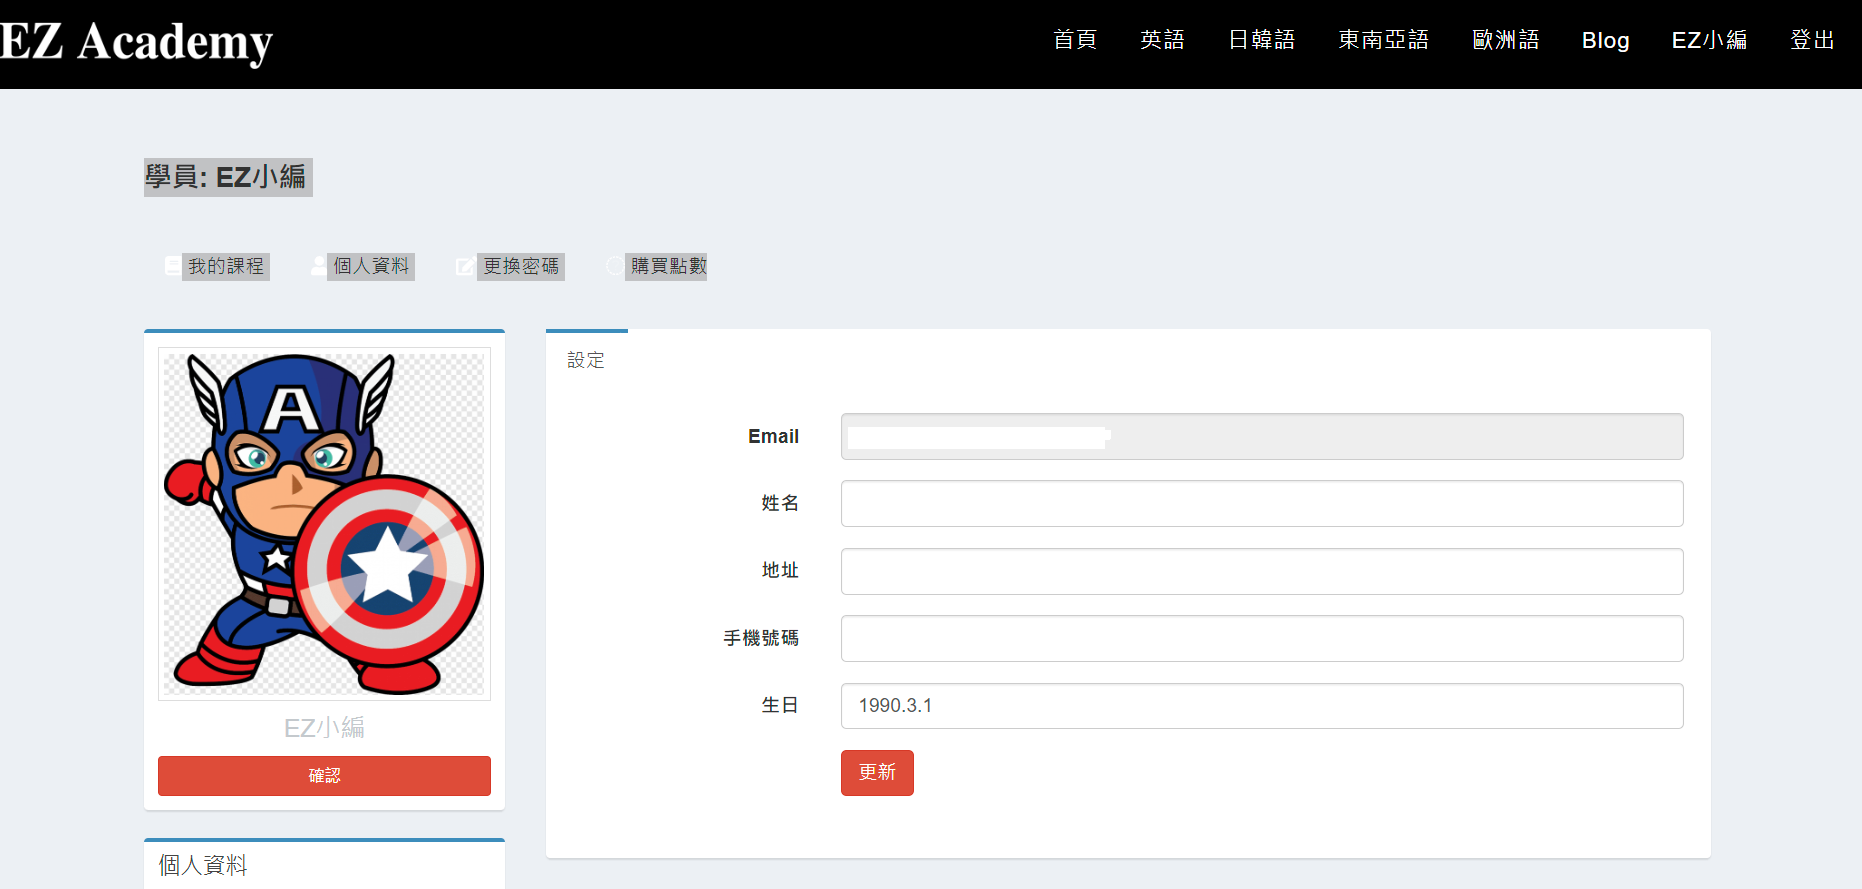
Task: Open the 英語 menu item
Action: pyautogui.click(x=1162, y=40)
